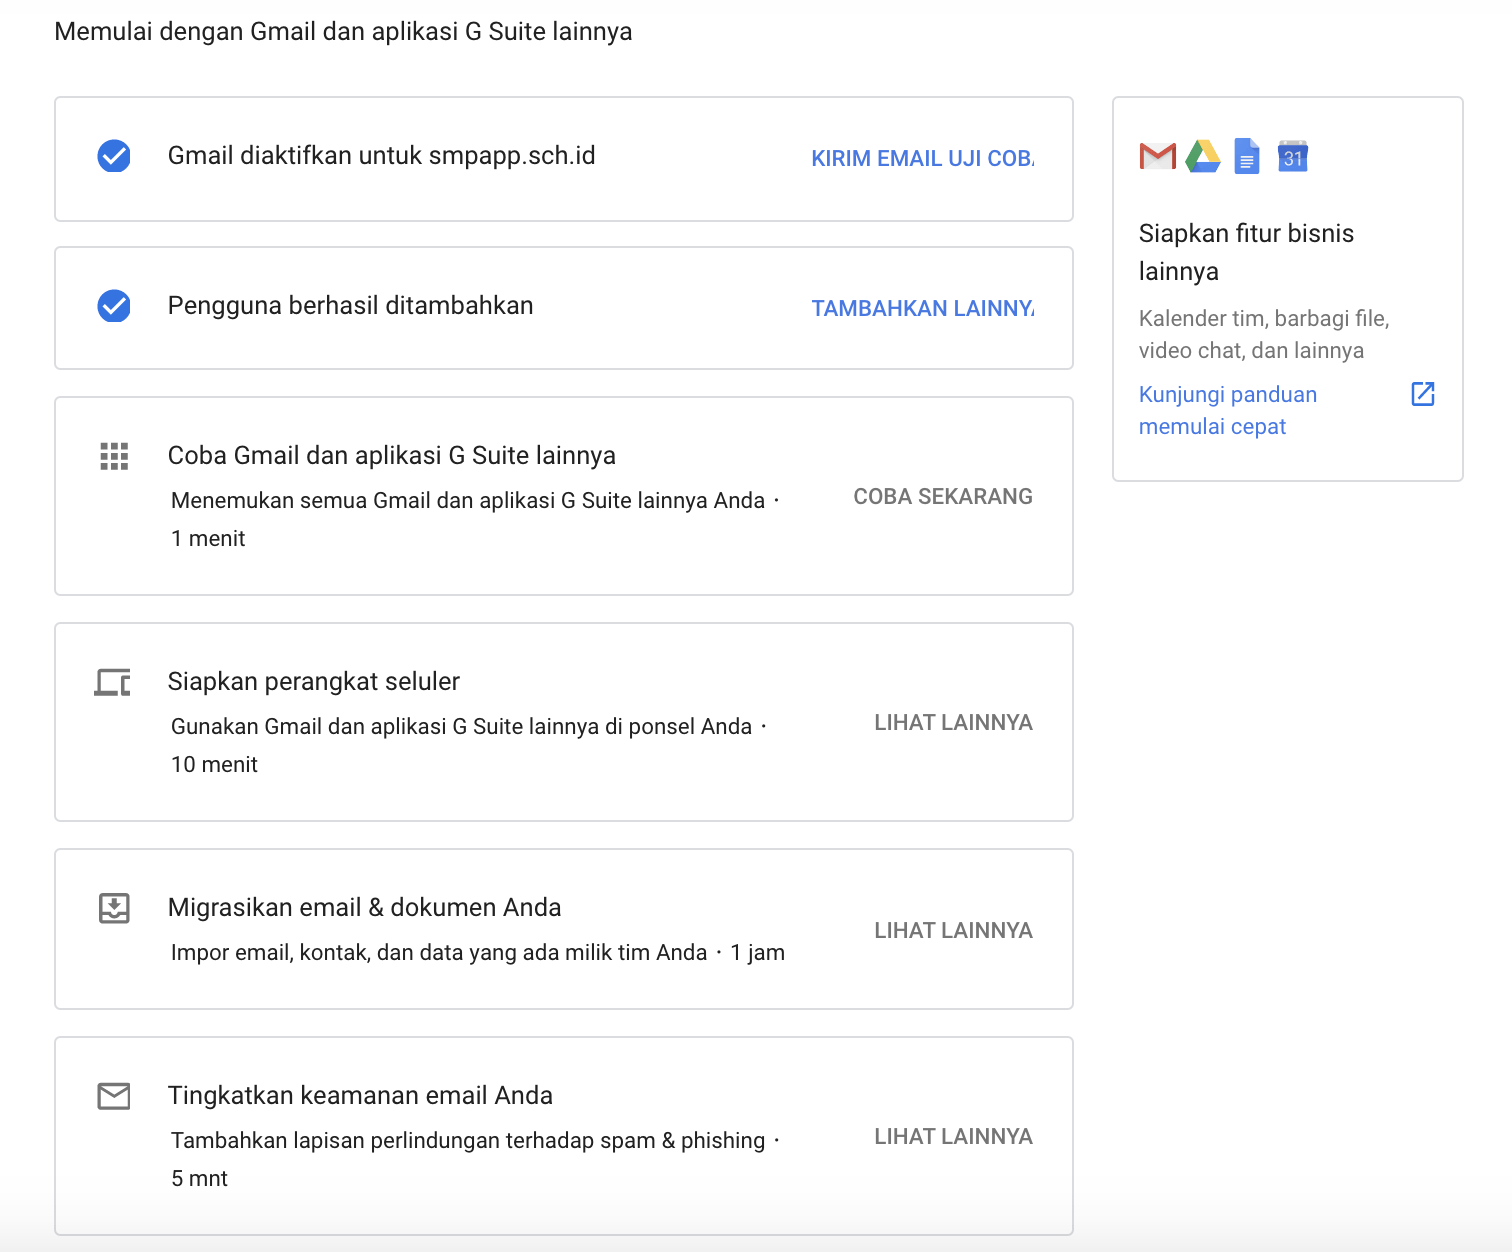Open the Google Calendar icon

click(x=1292, y=156)
